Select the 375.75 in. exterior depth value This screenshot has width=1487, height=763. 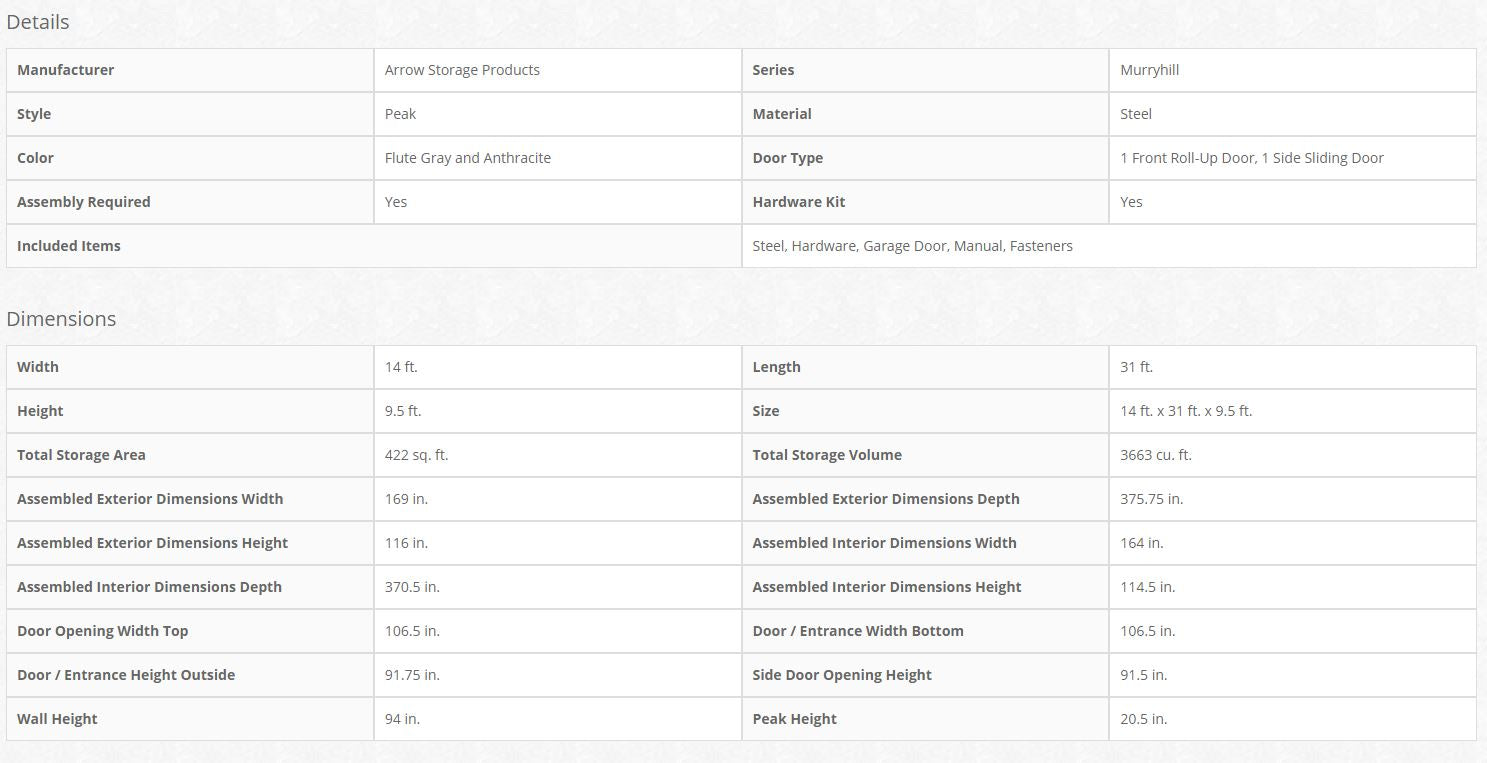point(1151,499)
